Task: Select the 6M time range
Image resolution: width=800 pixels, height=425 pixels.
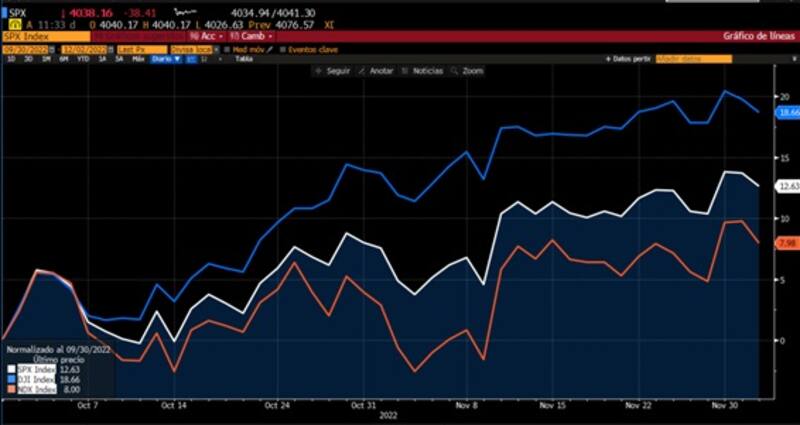Action: pyautogui.click(x=62, y=59)
